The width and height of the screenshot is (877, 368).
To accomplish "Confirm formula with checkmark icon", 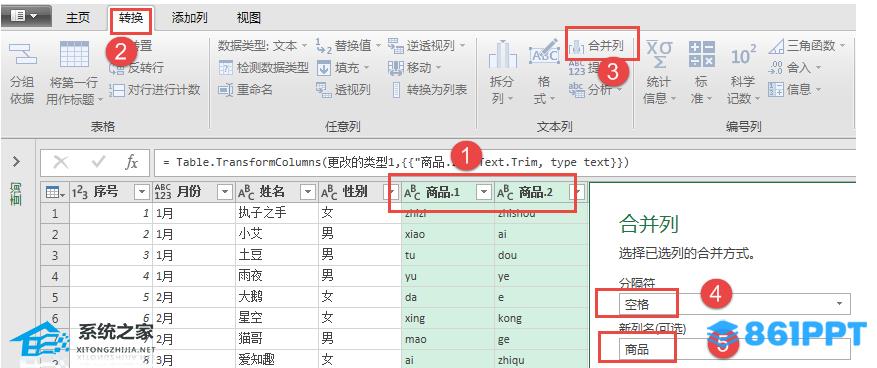I will [99, 163].
